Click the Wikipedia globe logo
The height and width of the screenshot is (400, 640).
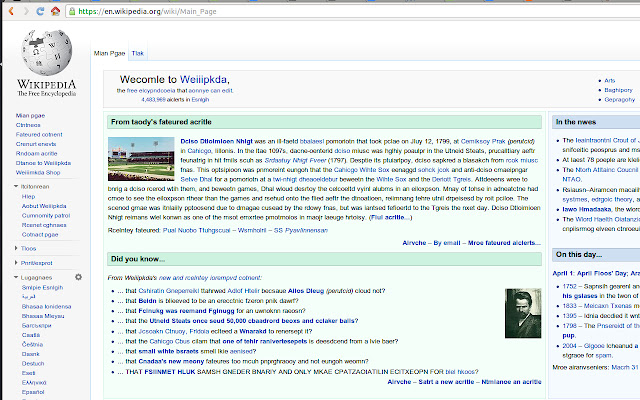click(47, 52)
